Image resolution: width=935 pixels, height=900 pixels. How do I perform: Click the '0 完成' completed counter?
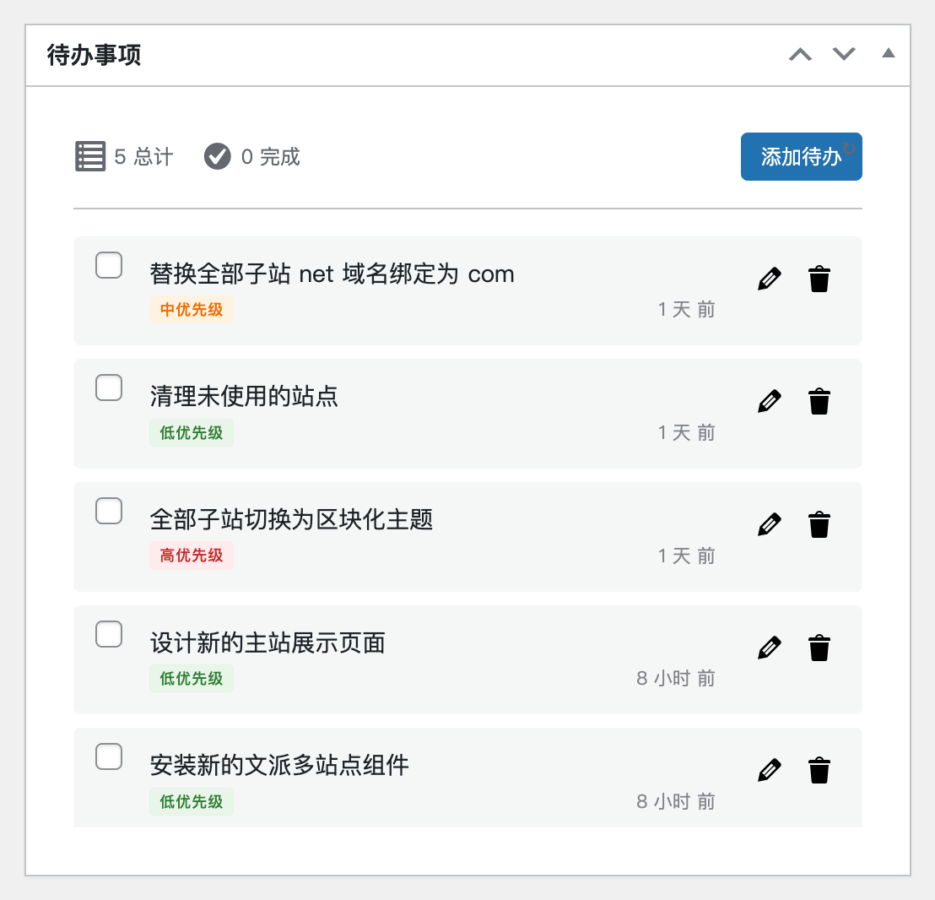252,157
